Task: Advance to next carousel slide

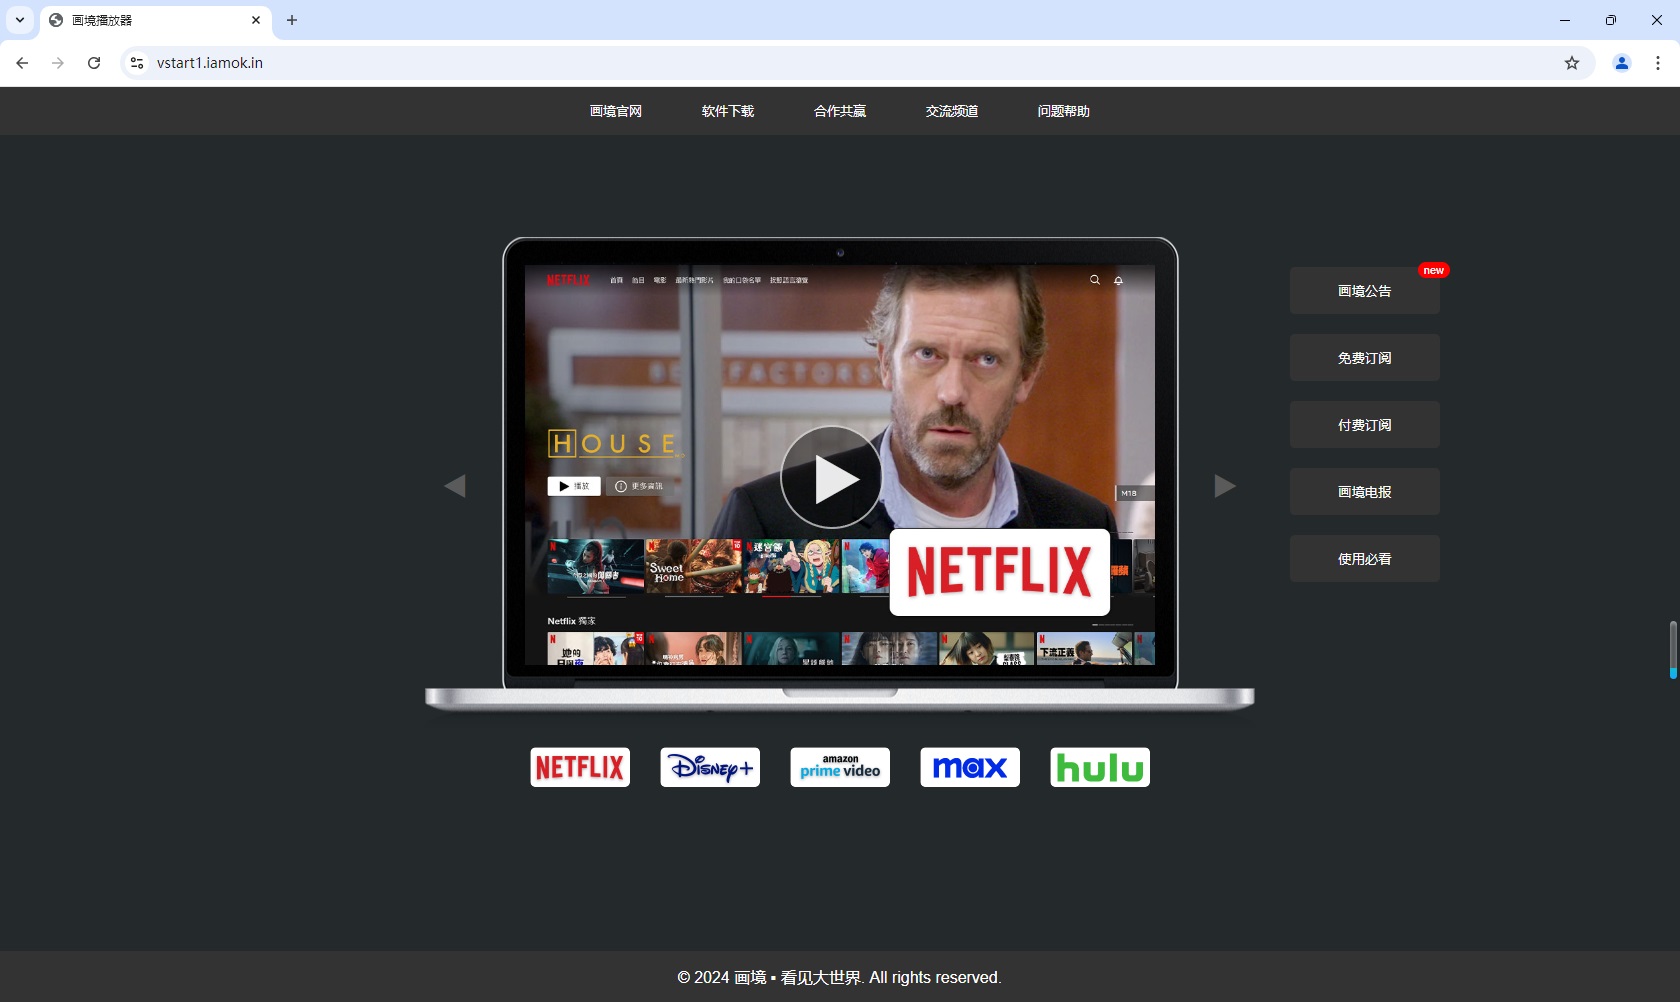Action: tap(1225, 486)
